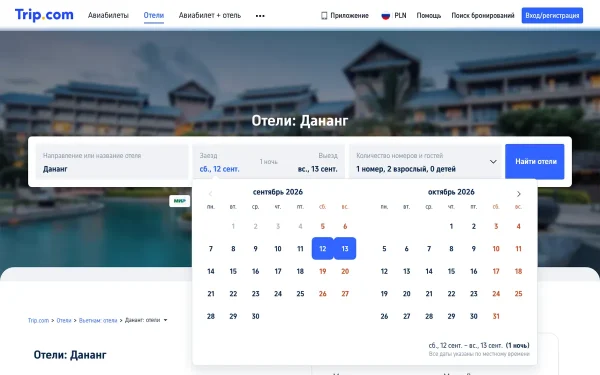The width and height of the screenshot is (600, 375).
Task: Pick September 25 in the calendar
Action: click(300, 293)
